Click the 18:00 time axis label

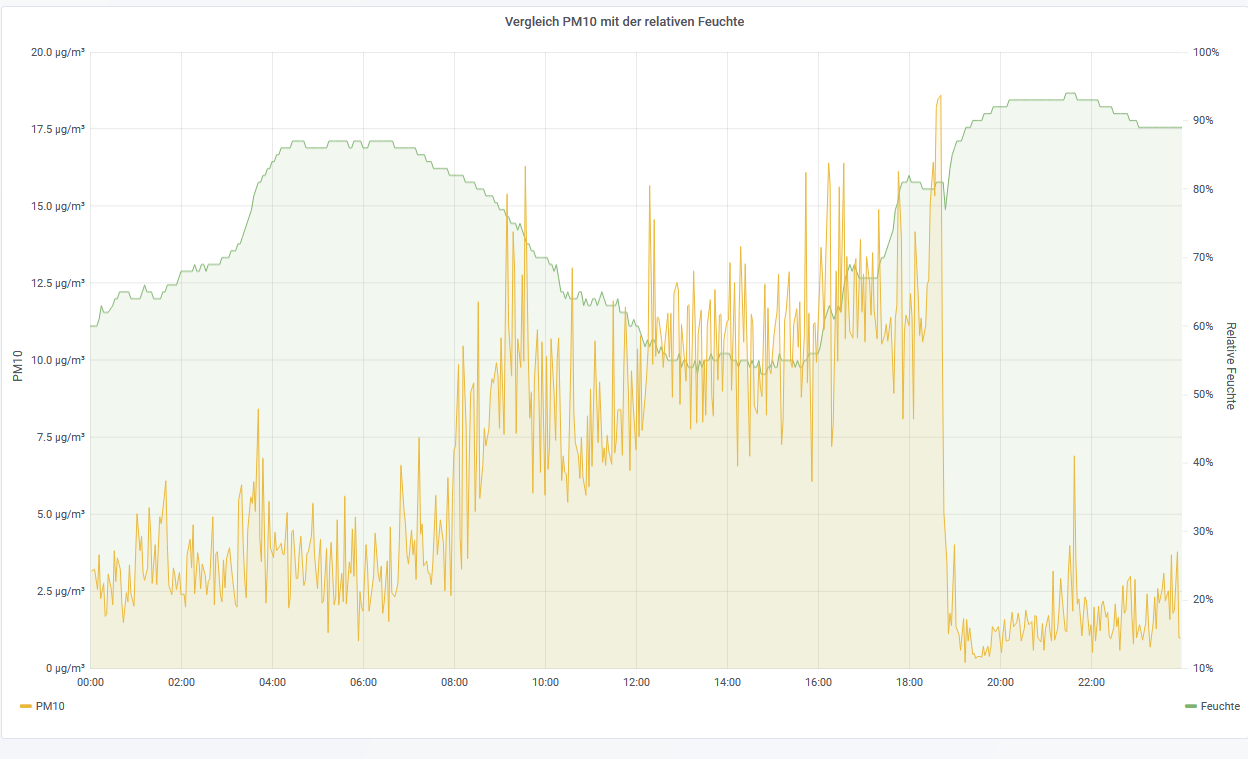click(x=909, y=682)
